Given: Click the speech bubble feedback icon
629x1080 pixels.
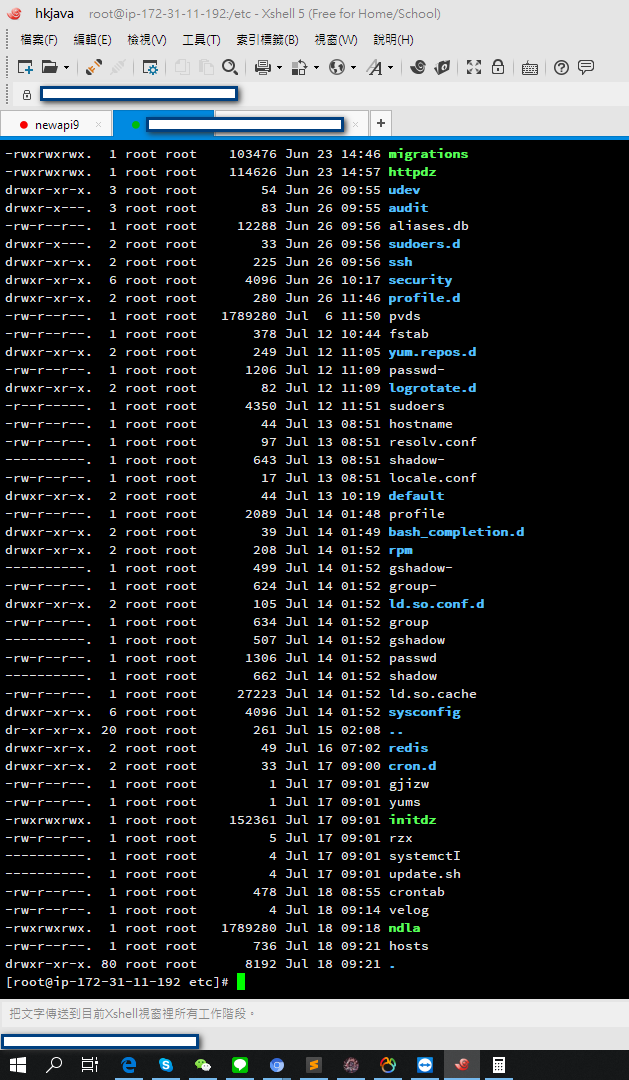Looking at the screenshot, I should (586, 67).
